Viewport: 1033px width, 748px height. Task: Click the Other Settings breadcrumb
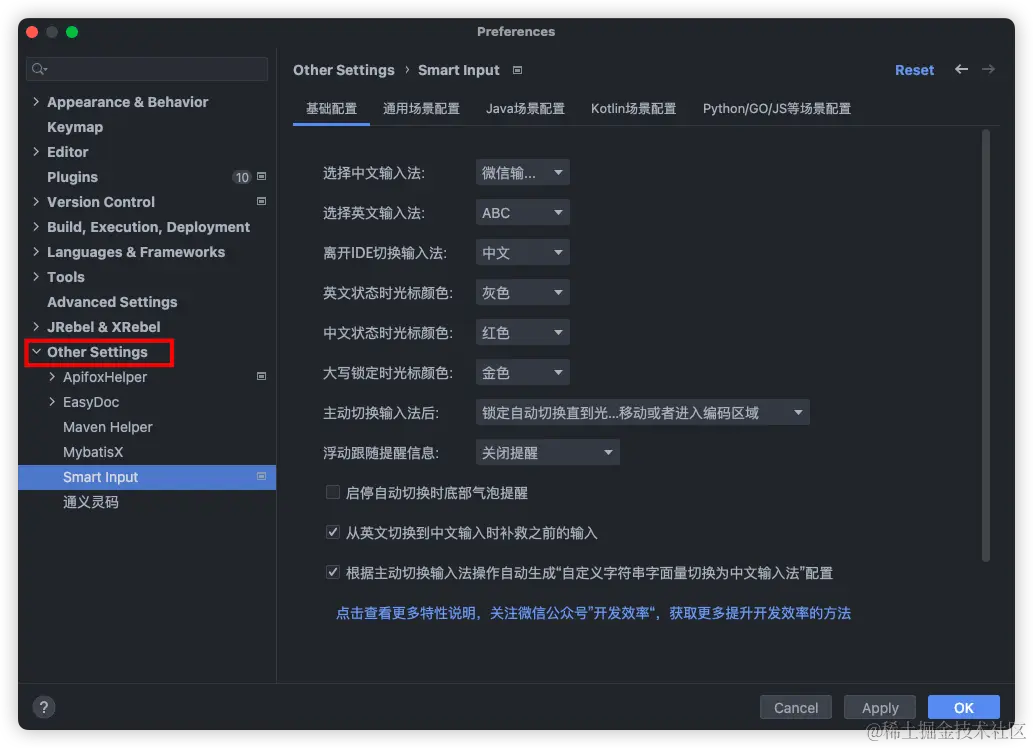pos(344,70)
